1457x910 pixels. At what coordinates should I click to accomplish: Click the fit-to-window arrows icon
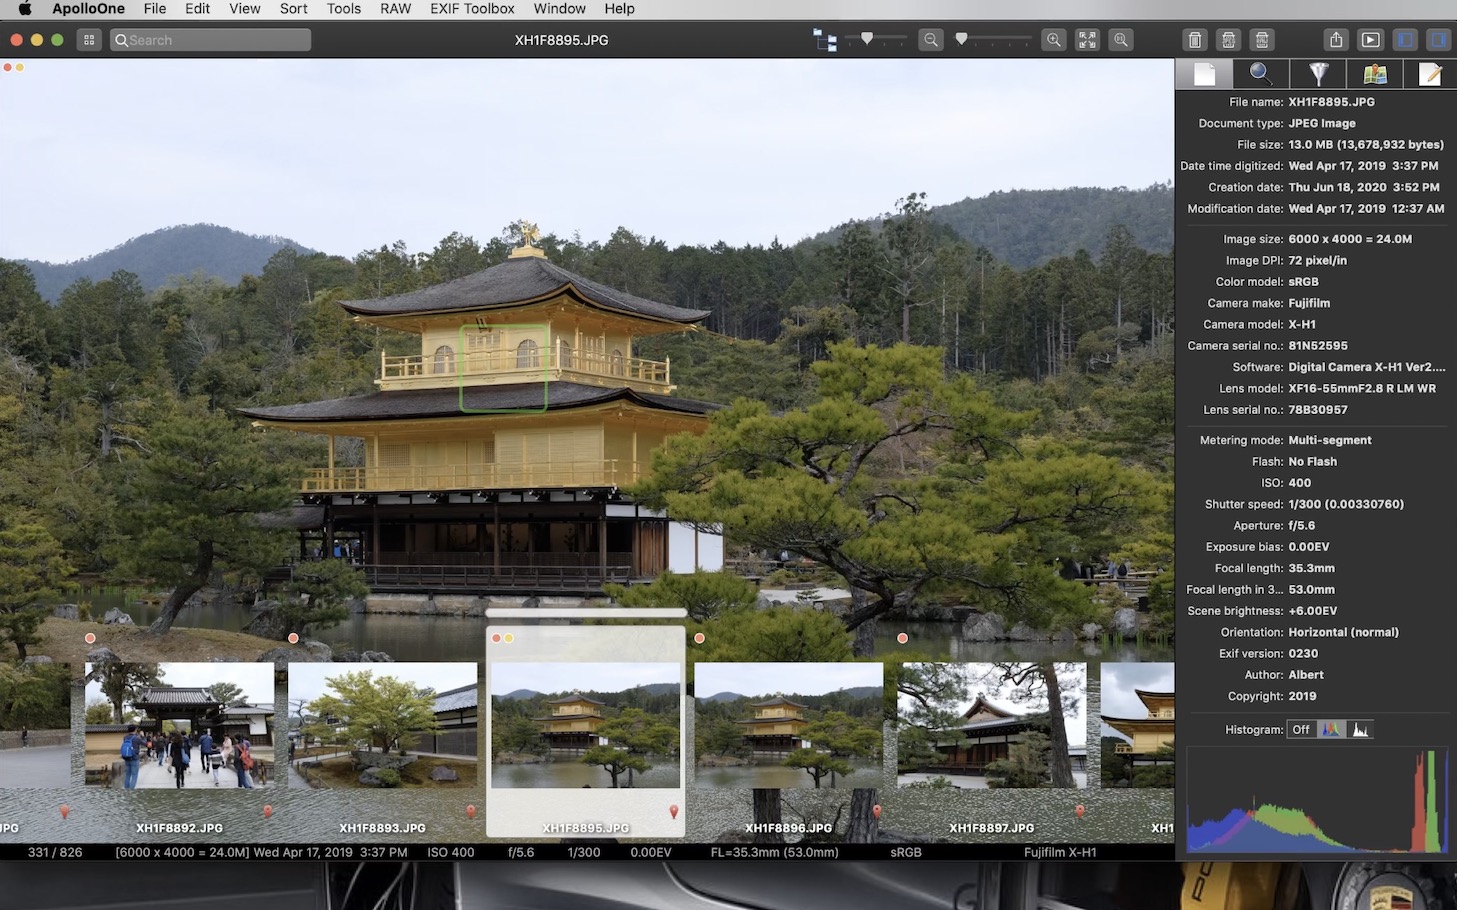click(1087, 40)
